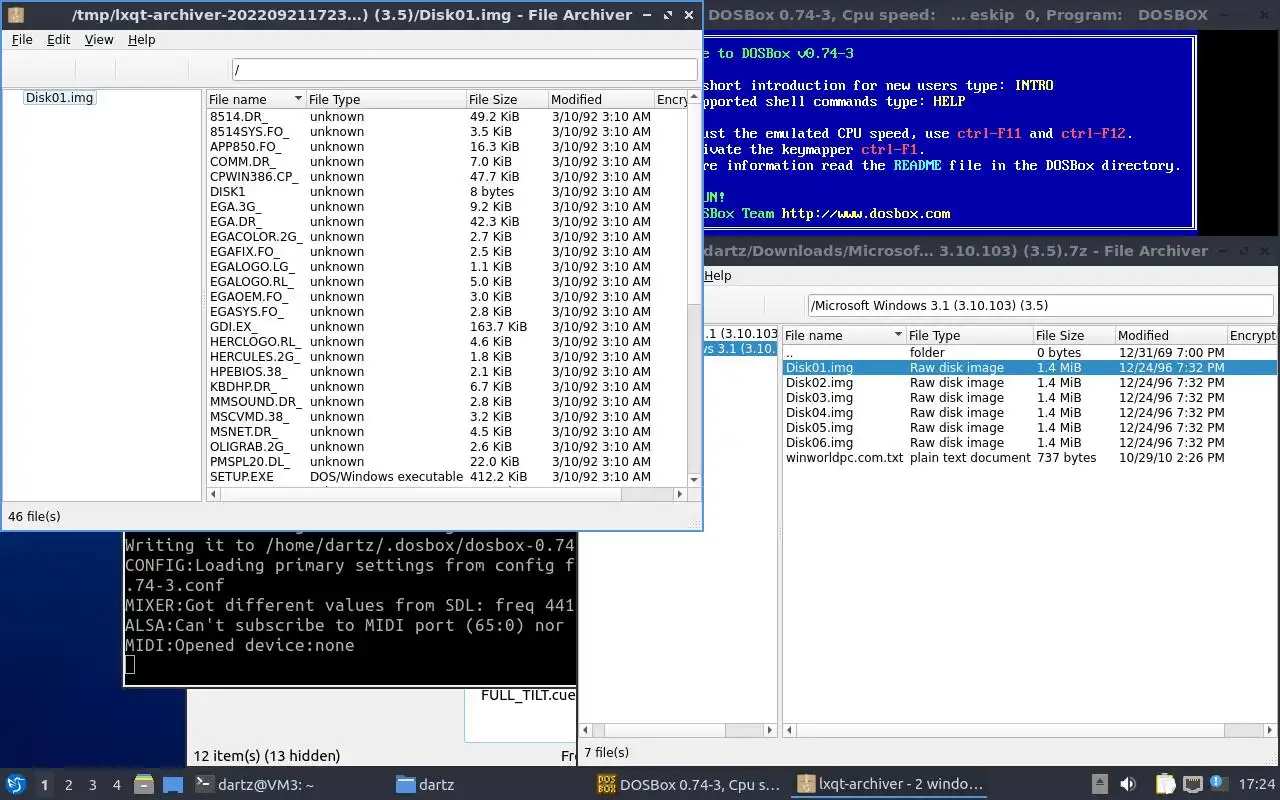Viewport: 1280px width, 800px height.
Task: Switch to workspace 3
Action: (93, 785)
